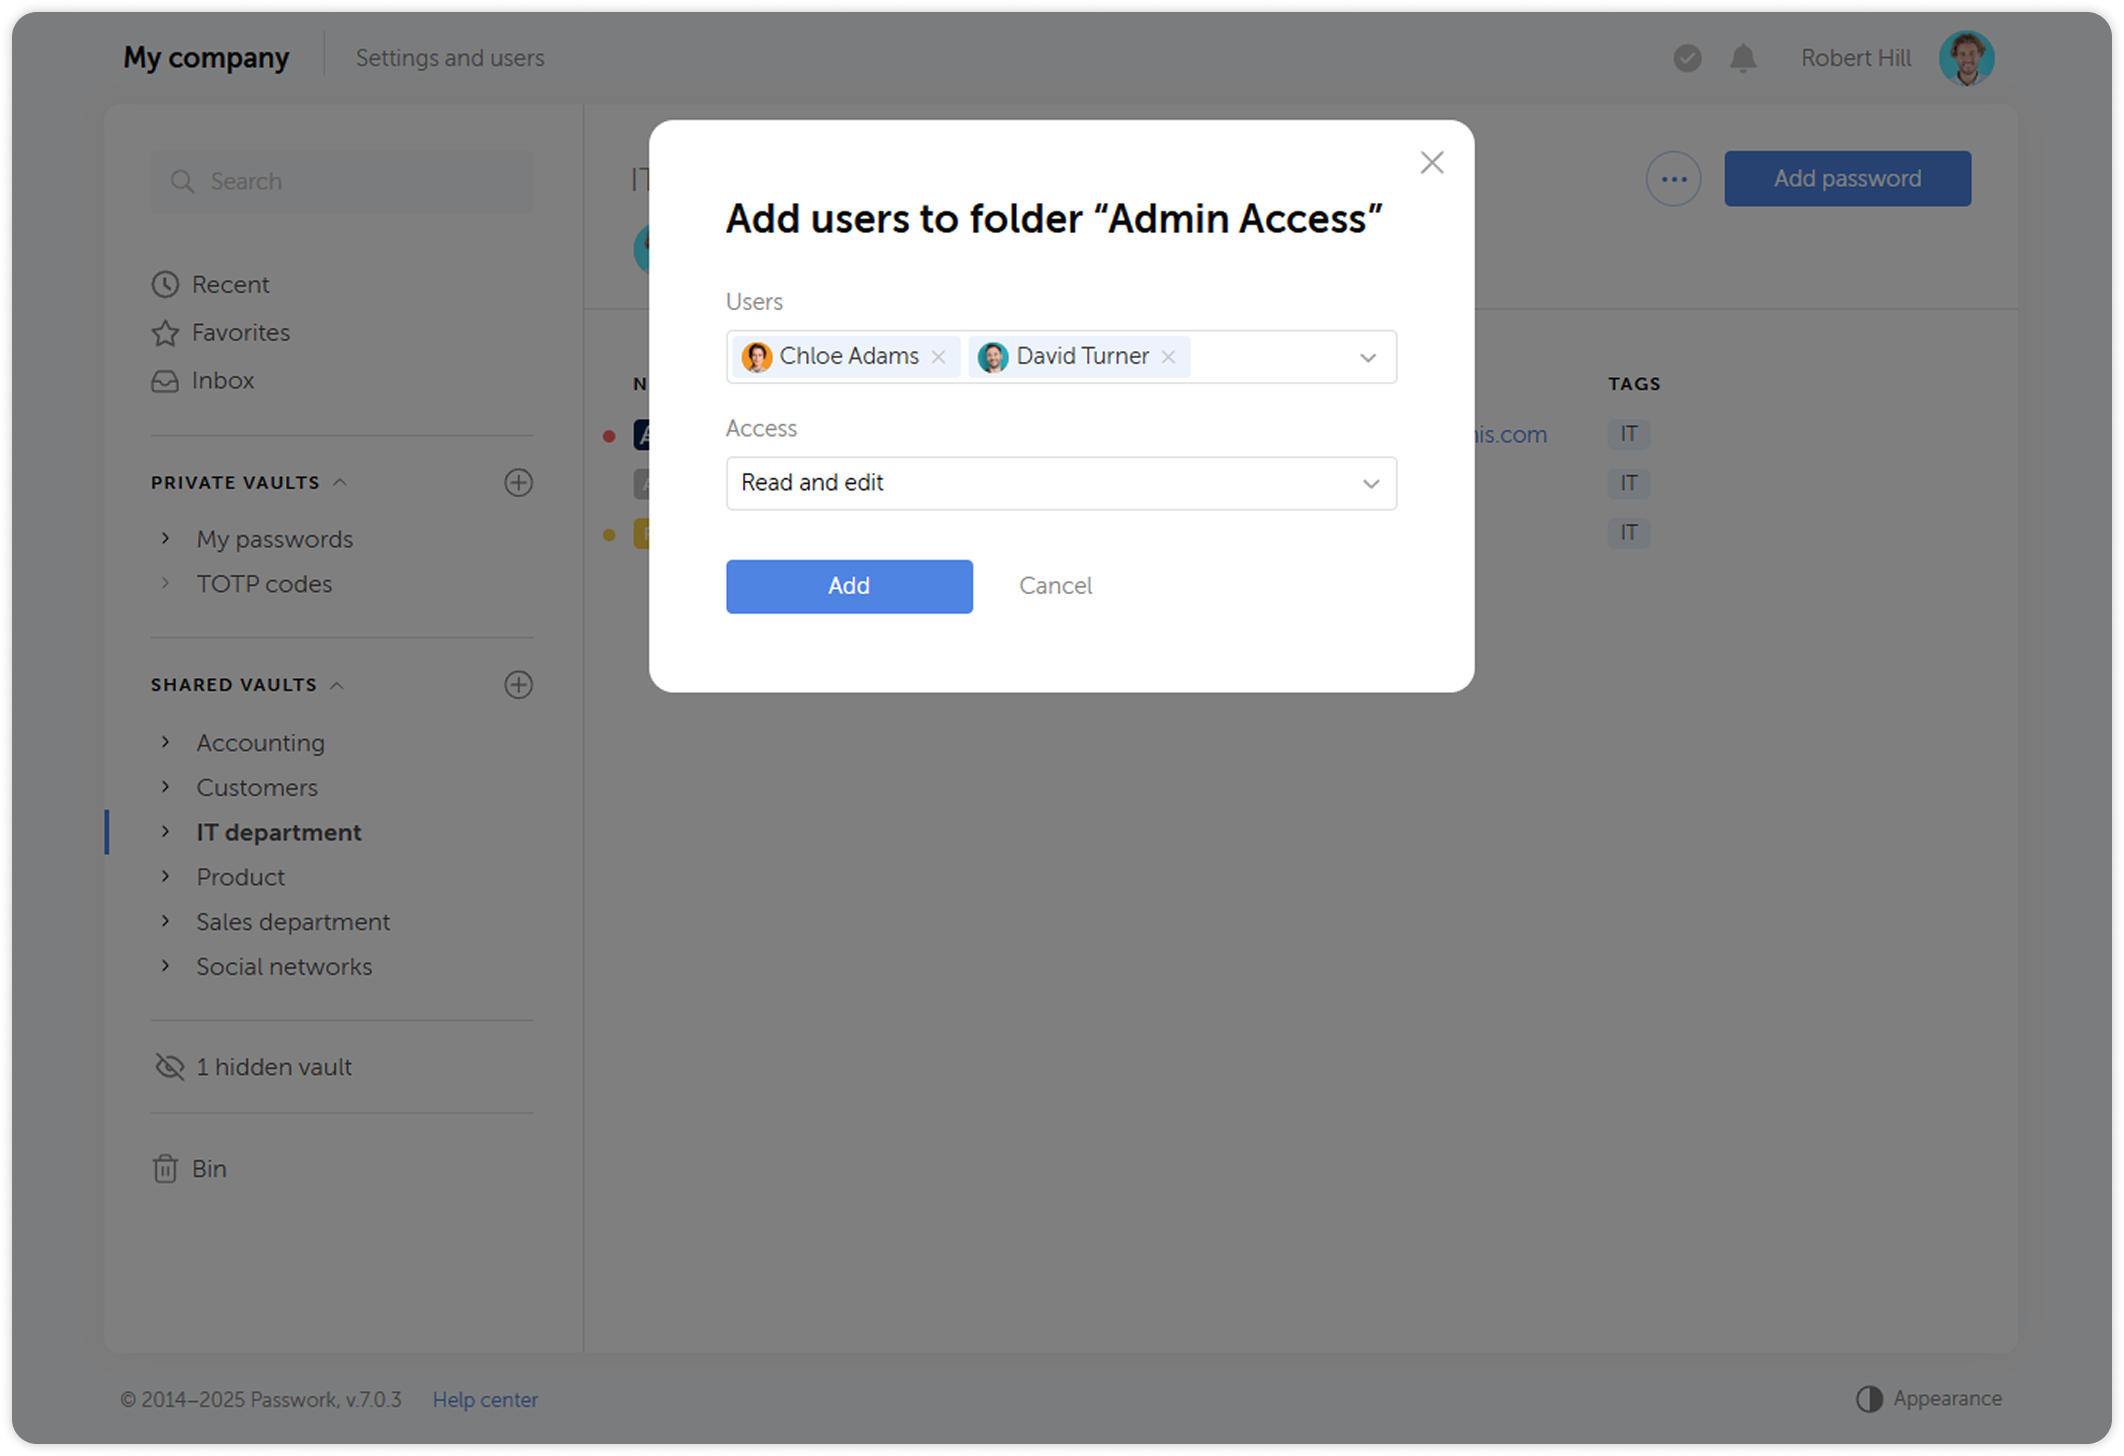Open the Help center link
The width and height of the screenshot is (2124, 1456).
coord(485,1399)
